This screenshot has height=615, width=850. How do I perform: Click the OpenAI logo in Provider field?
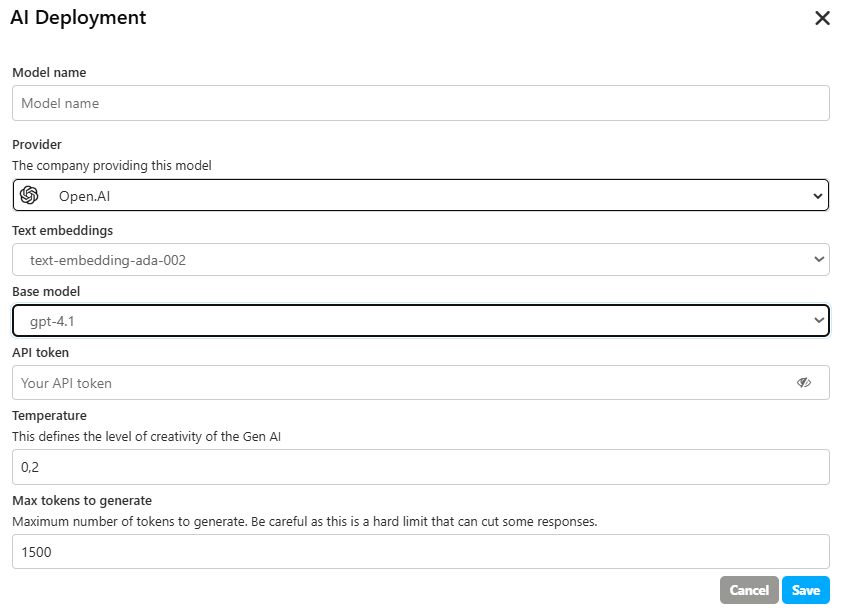pyautogui.click(x=29, y=195)
